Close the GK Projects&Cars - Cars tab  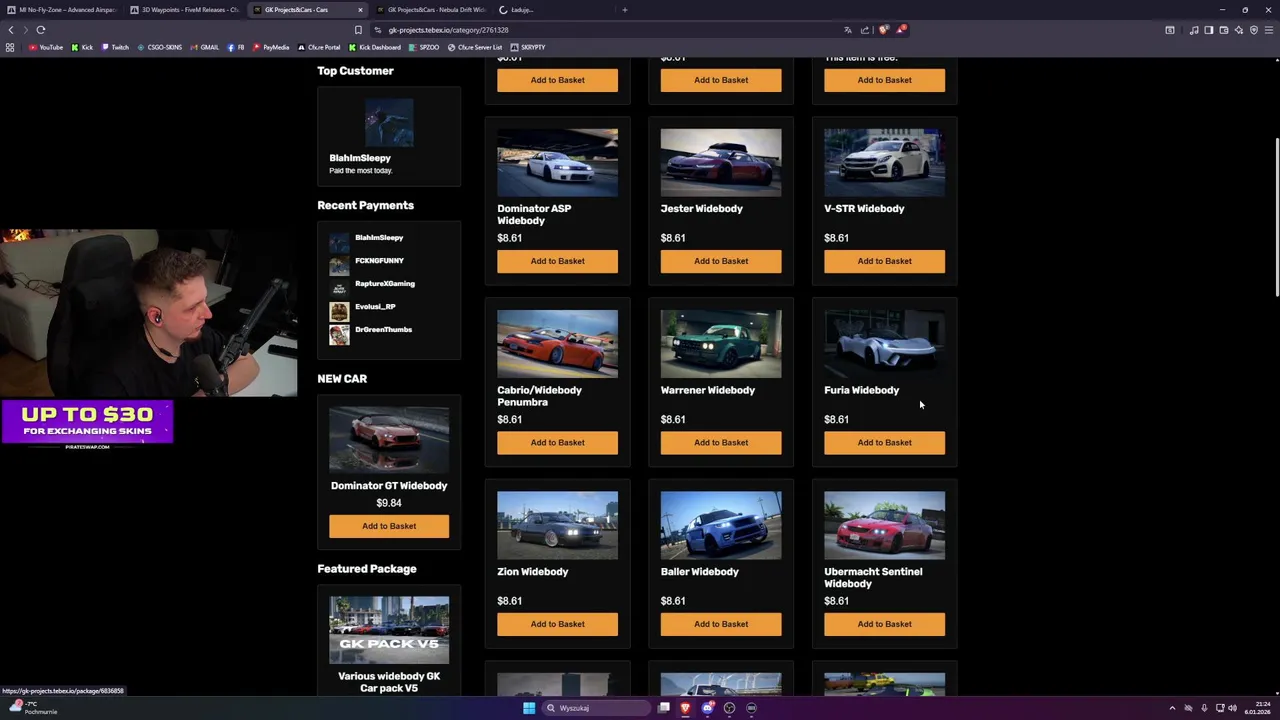[x=360, y=10]
